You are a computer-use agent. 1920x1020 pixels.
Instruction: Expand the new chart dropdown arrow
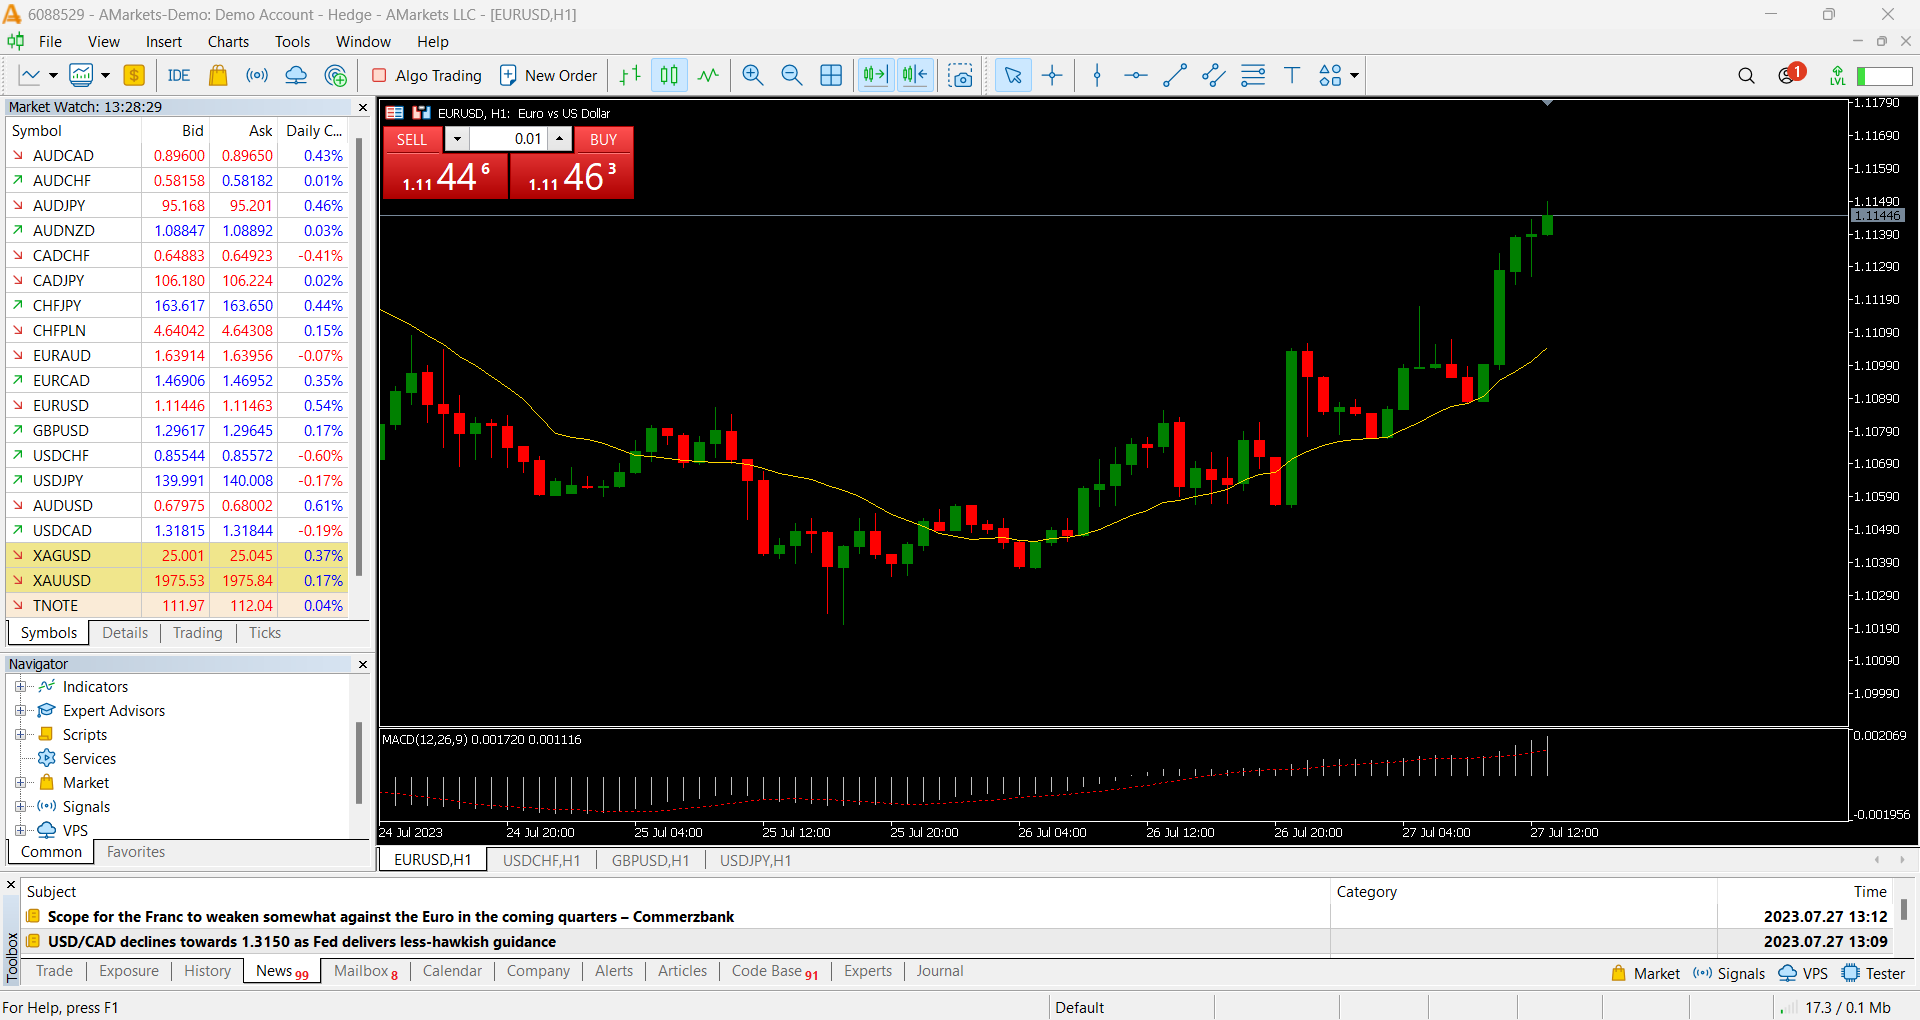tap(53, 75)
